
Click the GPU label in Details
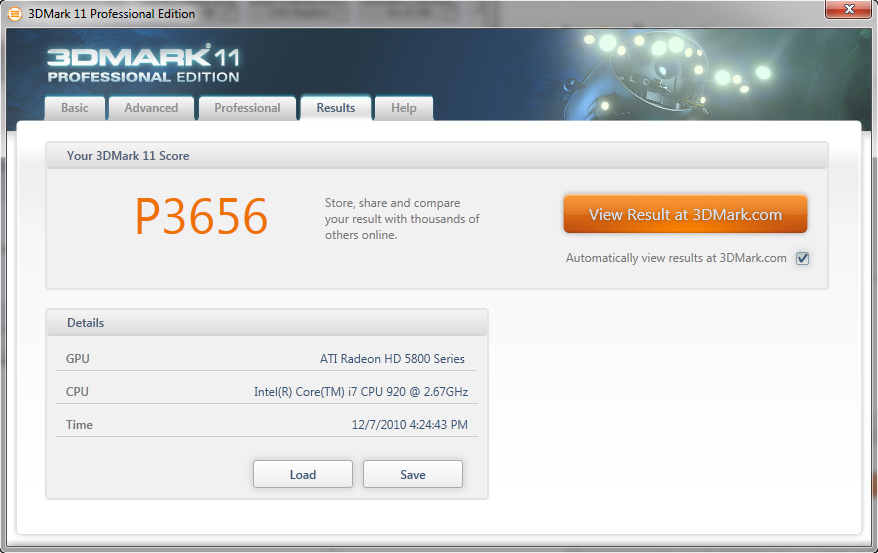tap(77, 359)
